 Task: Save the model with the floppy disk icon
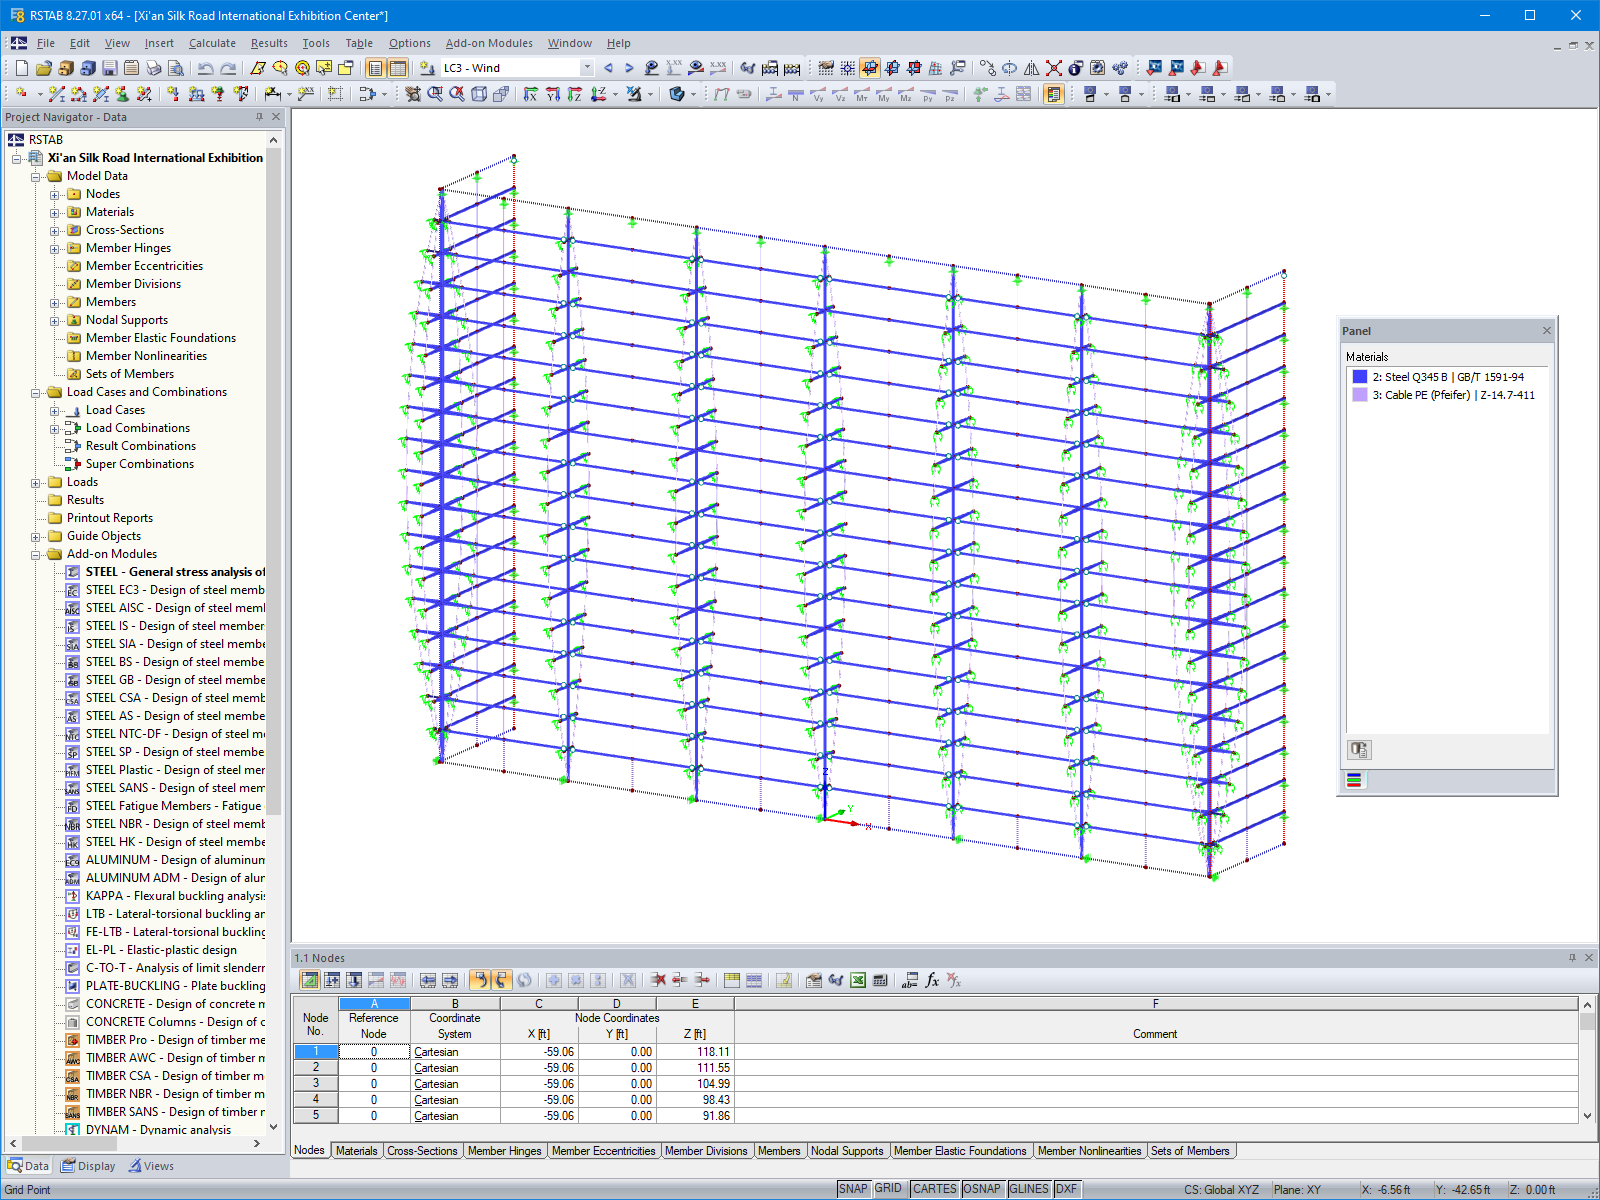coord(110,68)
